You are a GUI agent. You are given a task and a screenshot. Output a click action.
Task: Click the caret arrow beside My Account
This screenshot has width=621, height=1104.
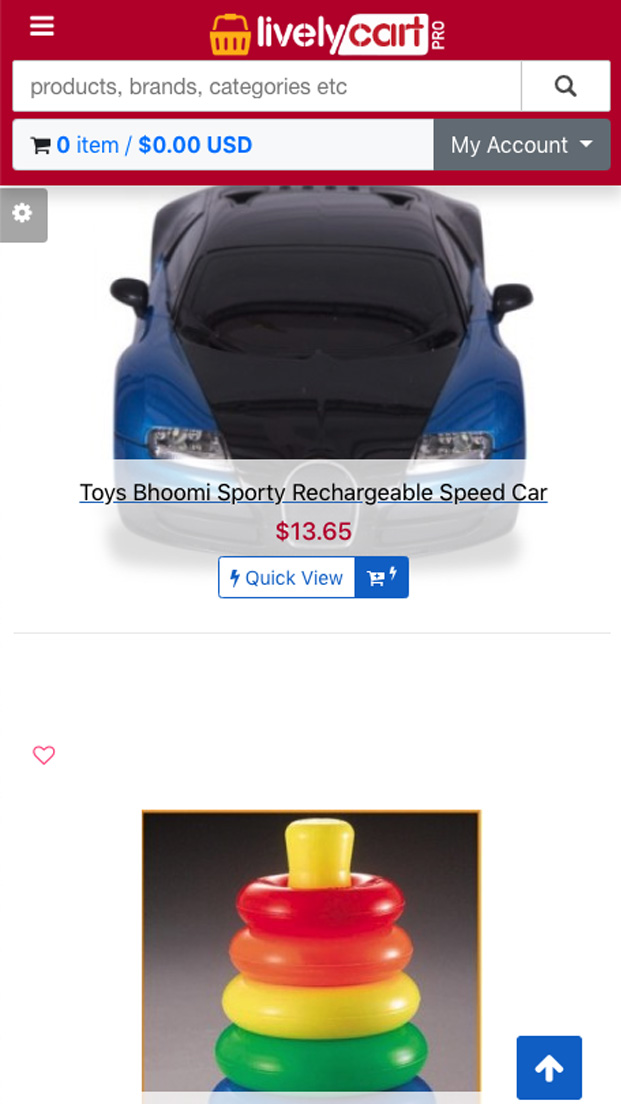click(586, 144)
